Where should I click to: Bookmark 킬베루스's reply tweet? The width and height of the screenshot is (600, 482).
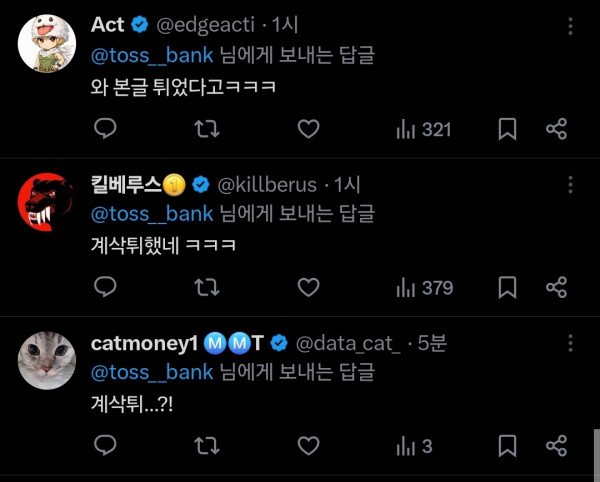507,288
